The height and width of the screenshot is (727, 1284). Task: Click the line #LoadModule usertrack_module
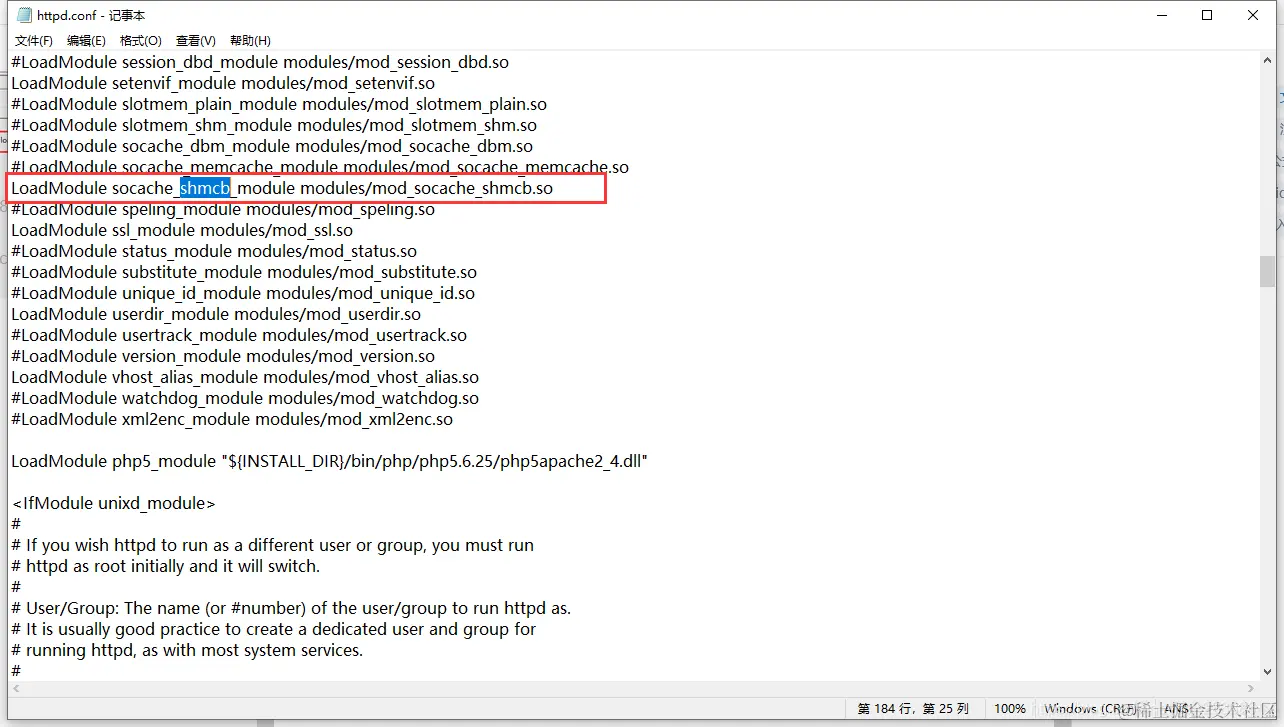pos(239,335)
